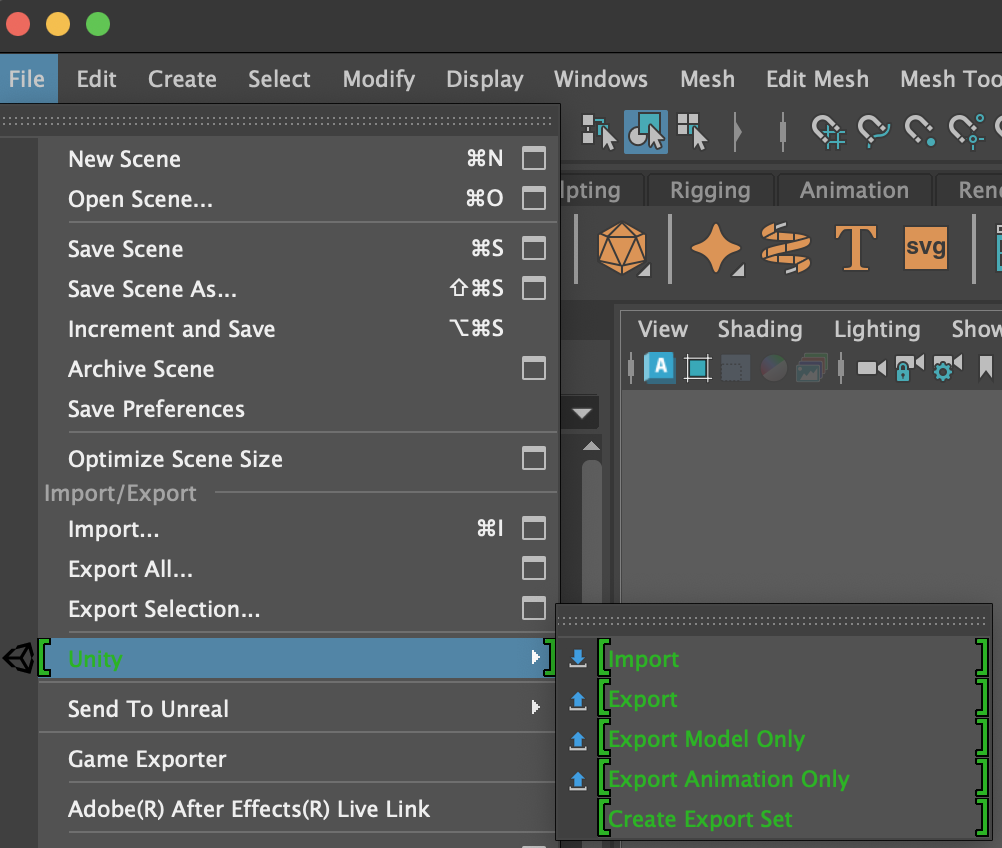Choose Export Model Only from the Unity submenu

point(703,740)
